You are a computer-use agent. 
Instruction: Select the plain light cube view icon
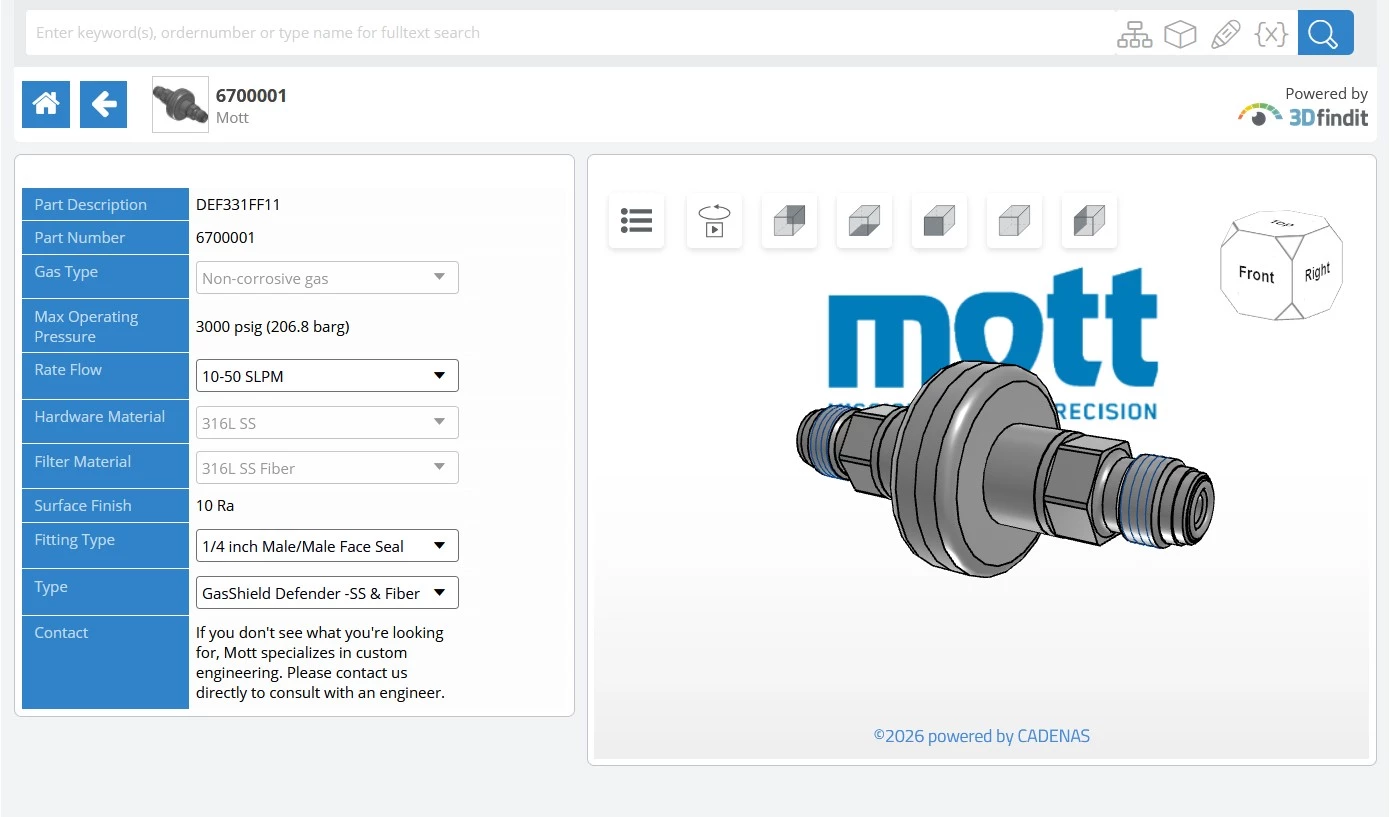tap(1014, 220)
